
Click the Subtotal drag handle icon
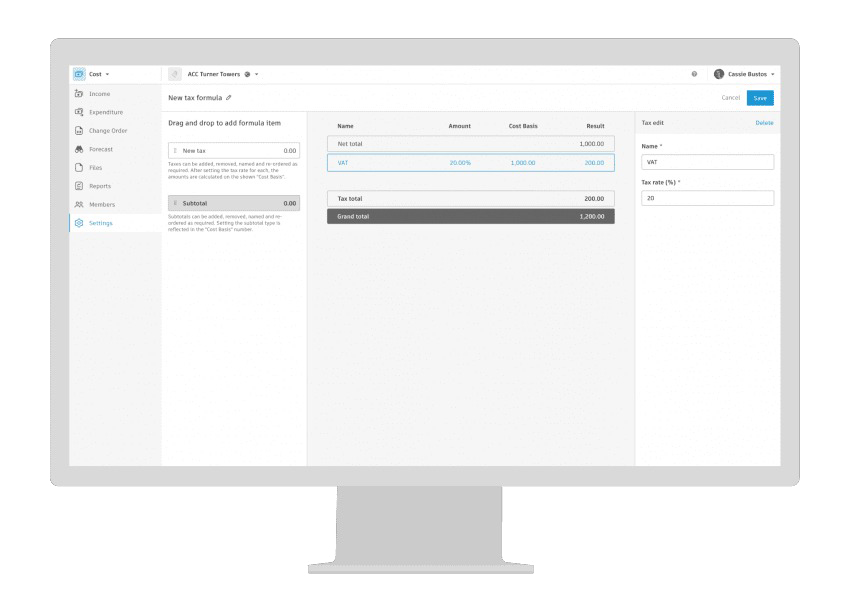click(x=175, y=203)
